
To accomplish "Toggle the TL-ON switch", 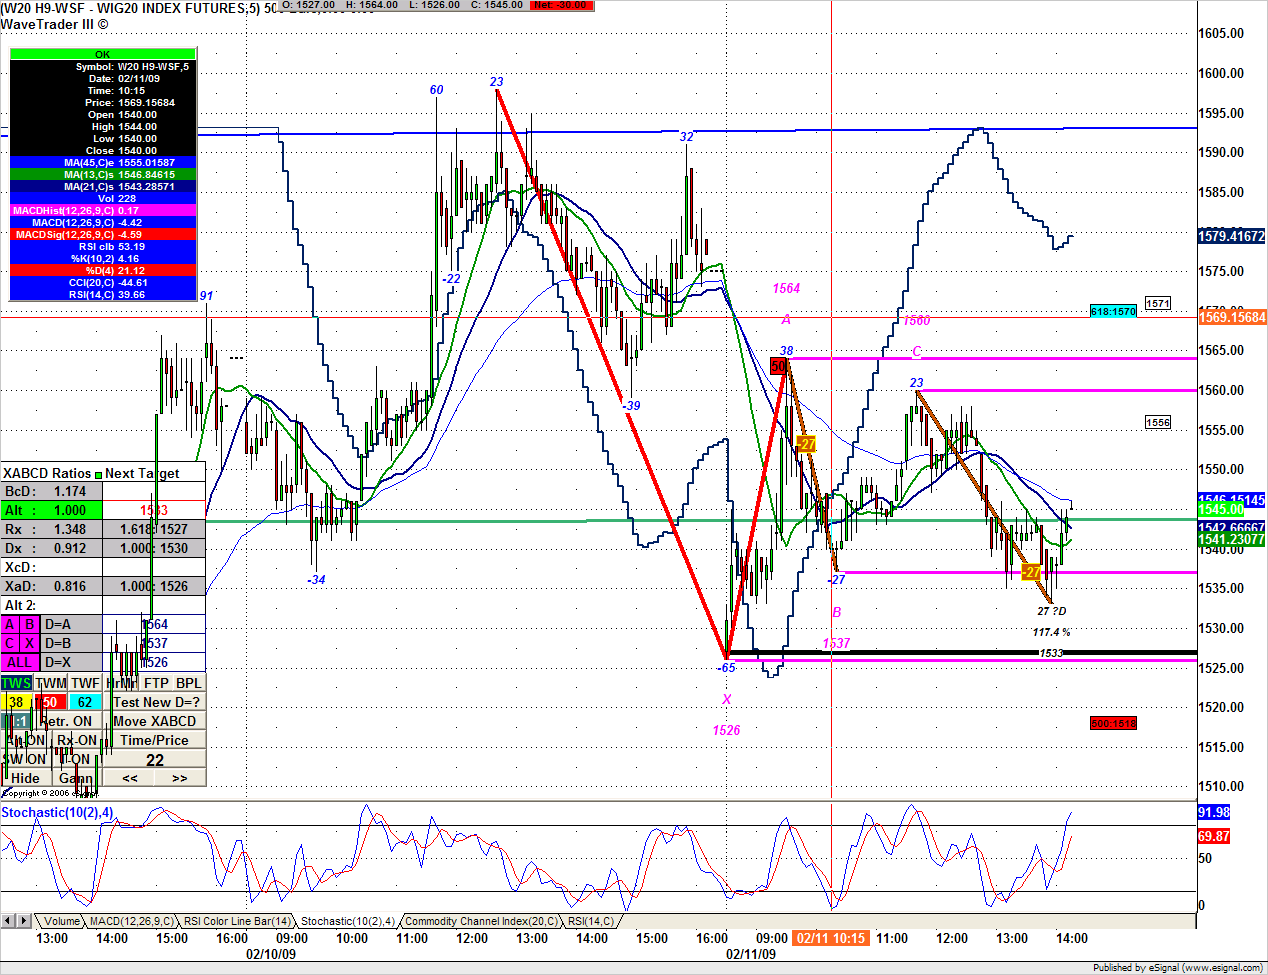I will click(77, 759).
